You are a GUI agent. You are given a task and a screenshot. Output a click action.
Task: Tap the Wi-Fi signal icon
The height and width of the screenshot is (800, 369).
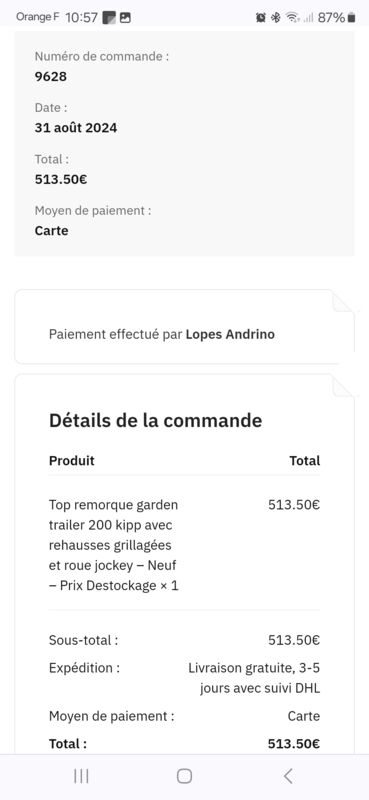click(x=292, y=18)
